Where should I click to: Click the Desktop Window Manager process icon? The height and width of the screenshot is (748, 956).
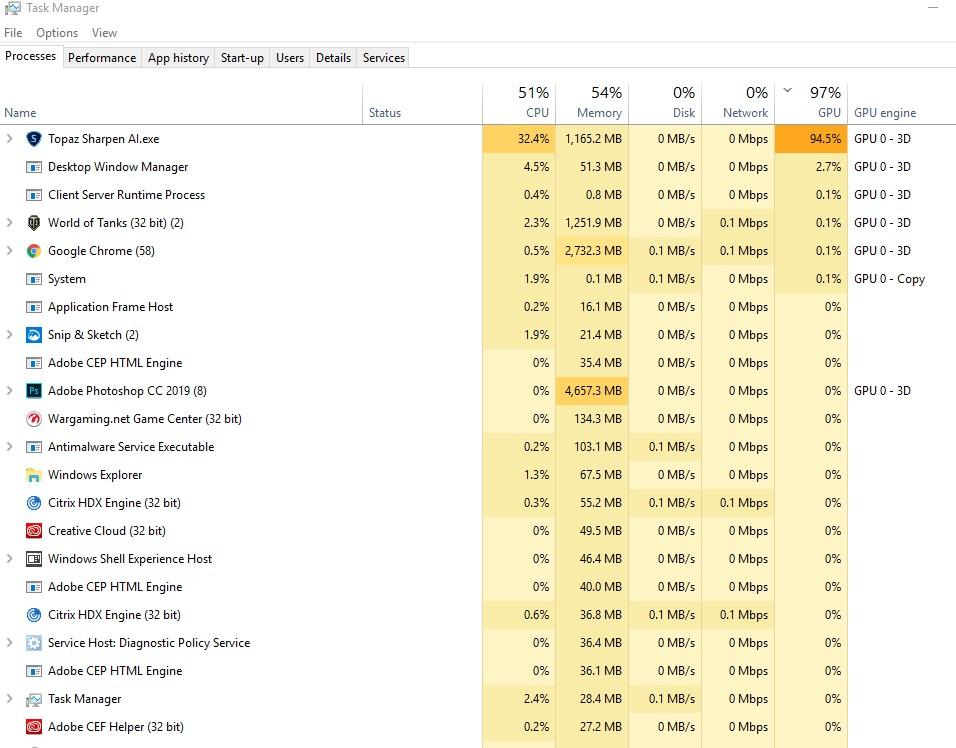[34, 167]
